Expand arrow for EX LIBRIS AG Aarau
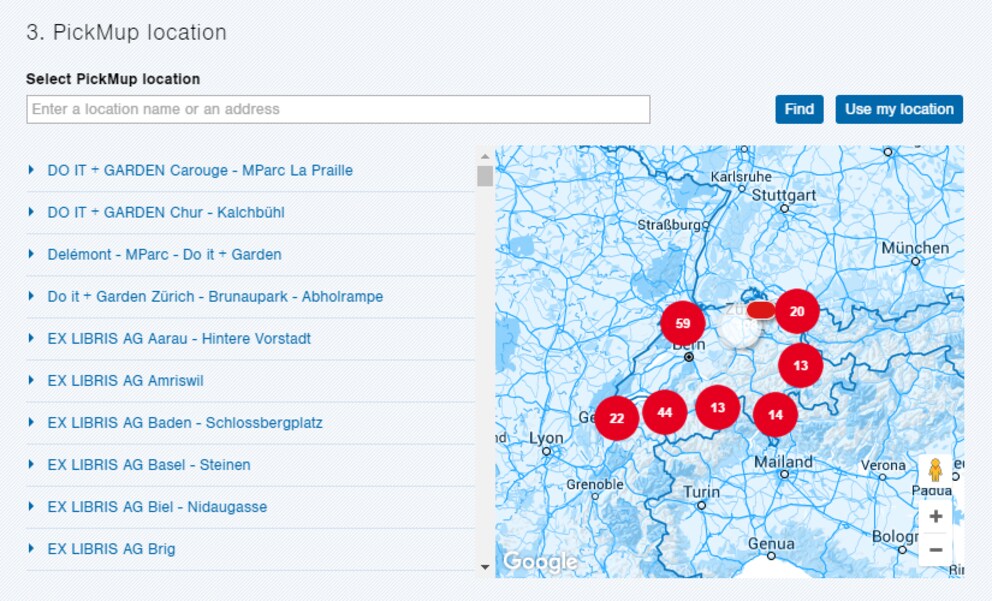Viewport: 992px width, 601px height. pyautogui.click(x=31, y=338)
